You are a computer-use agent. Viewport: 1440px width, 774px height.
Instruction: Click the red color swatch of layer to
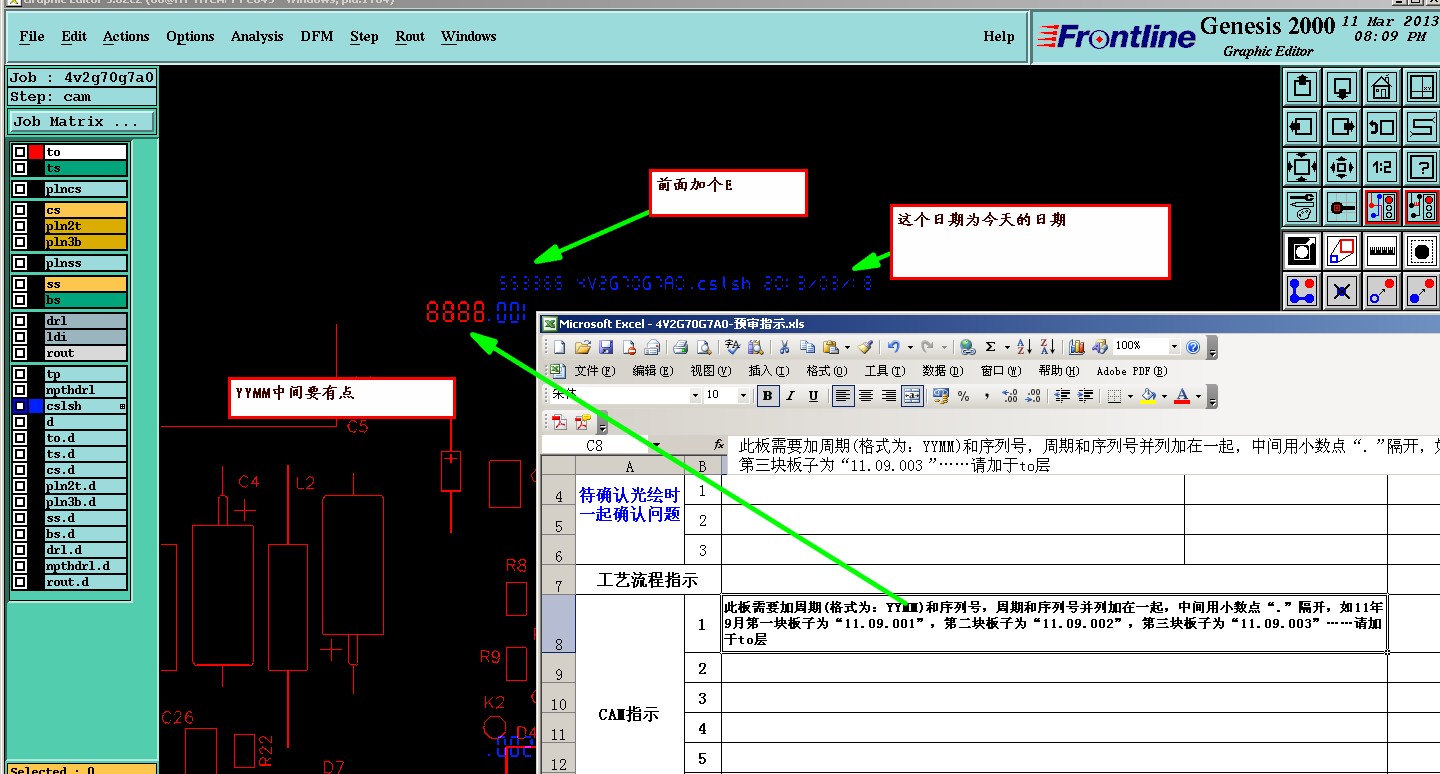(36, 152)
